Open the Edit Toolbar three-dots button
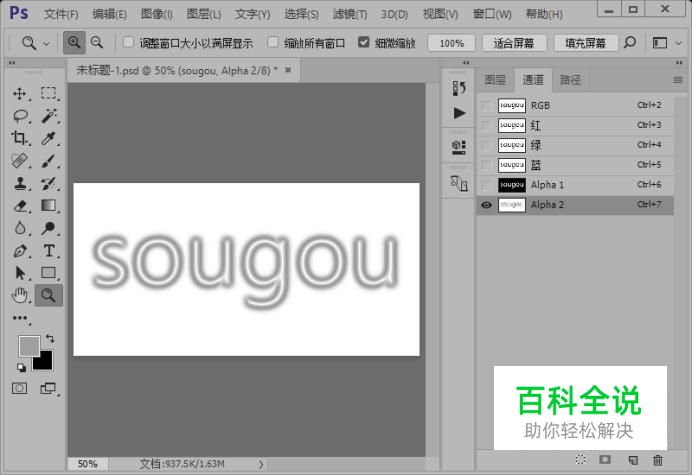Viewport: 692px width, 475px height. pos(20,318)
